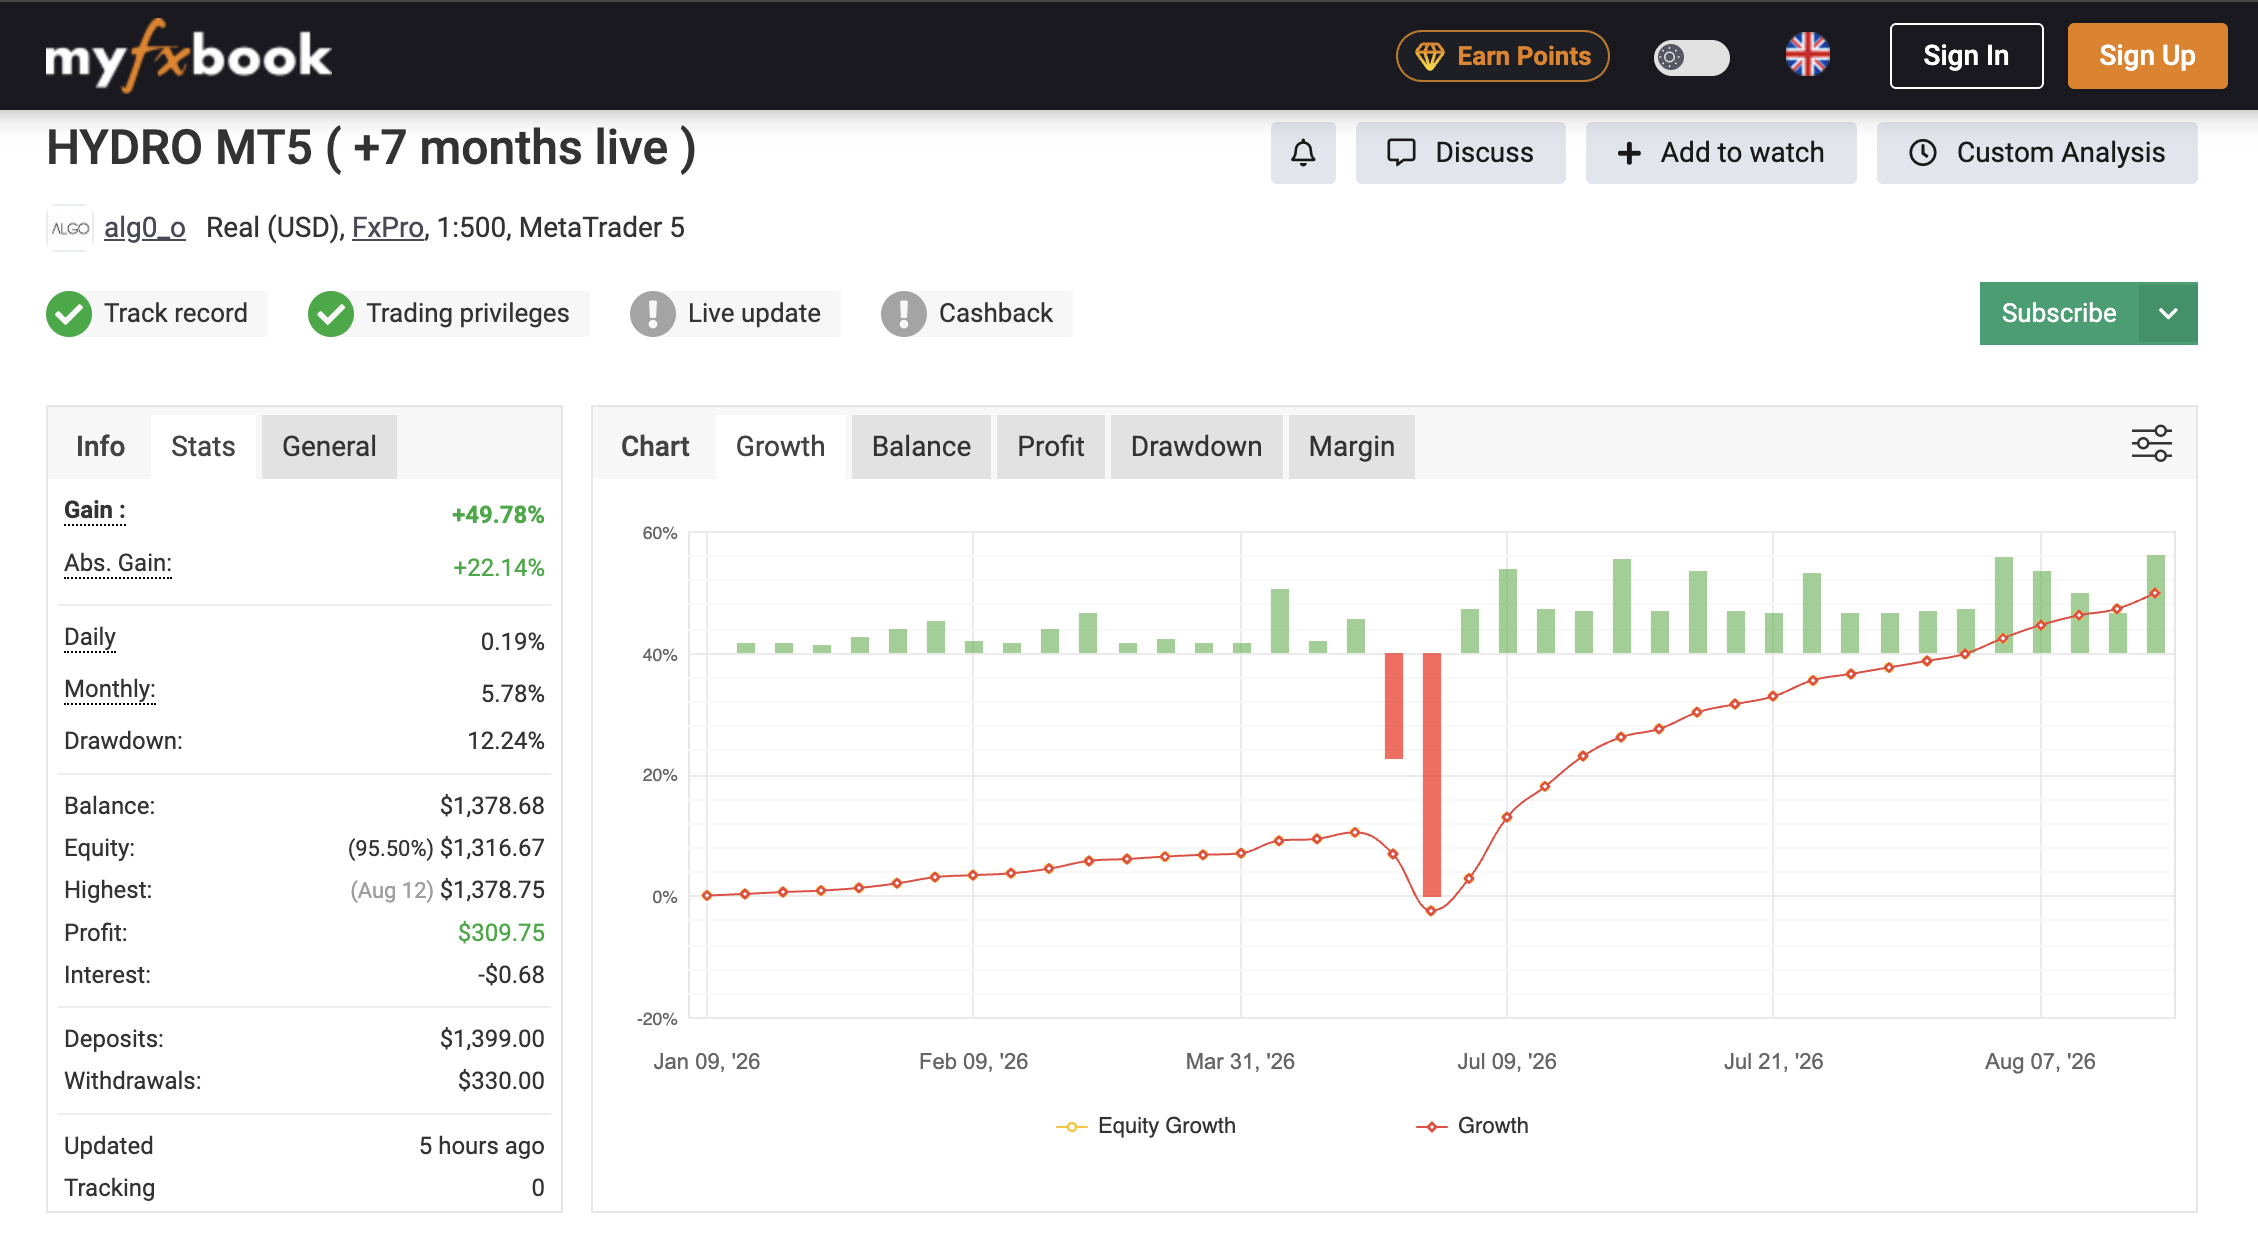2258x1238 pixels.
Task: Click the Track record green checkmark
Action: click(69, 314)
